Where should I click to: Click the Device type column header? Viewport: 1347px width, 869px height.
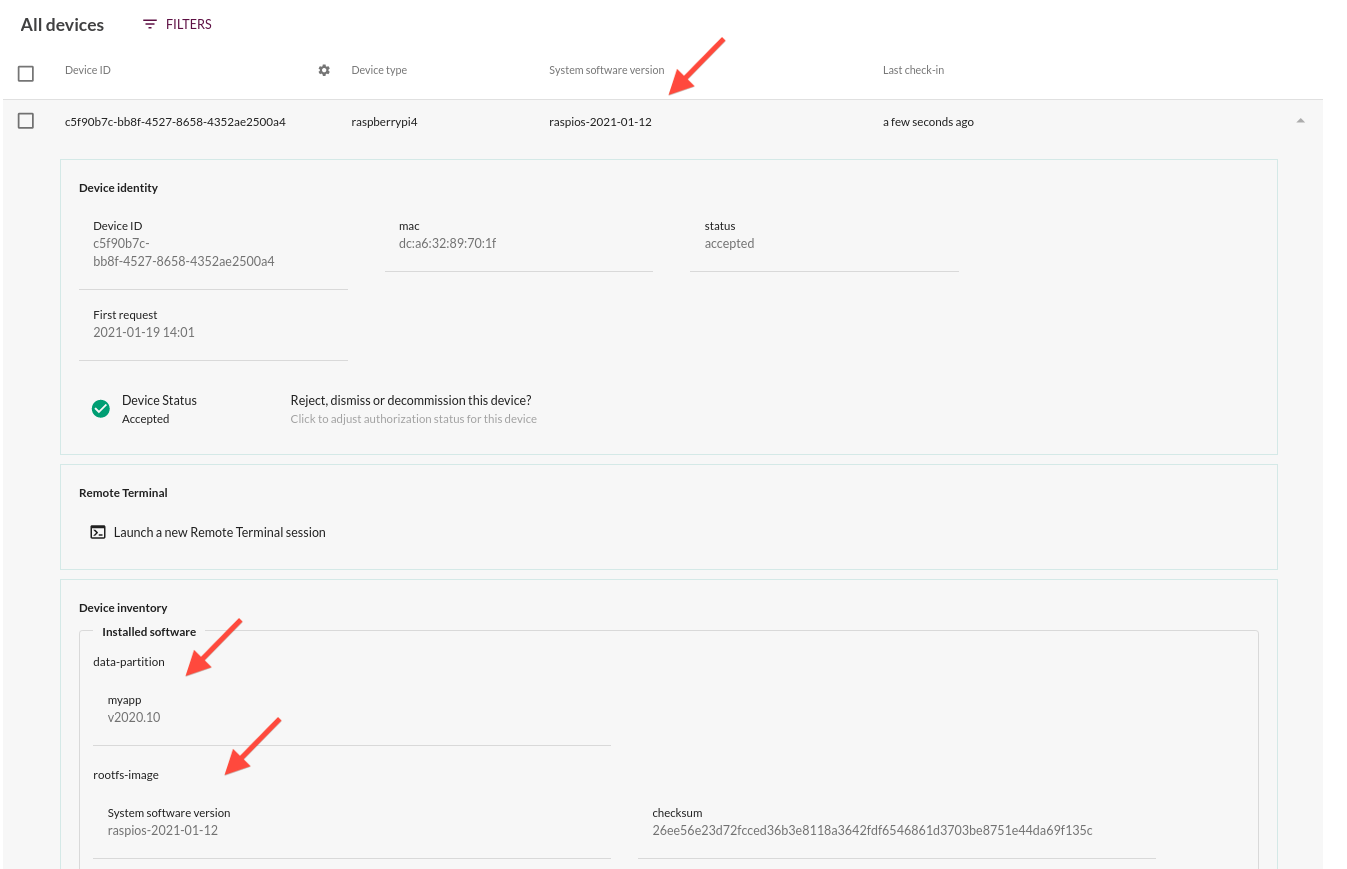[379, 70]
